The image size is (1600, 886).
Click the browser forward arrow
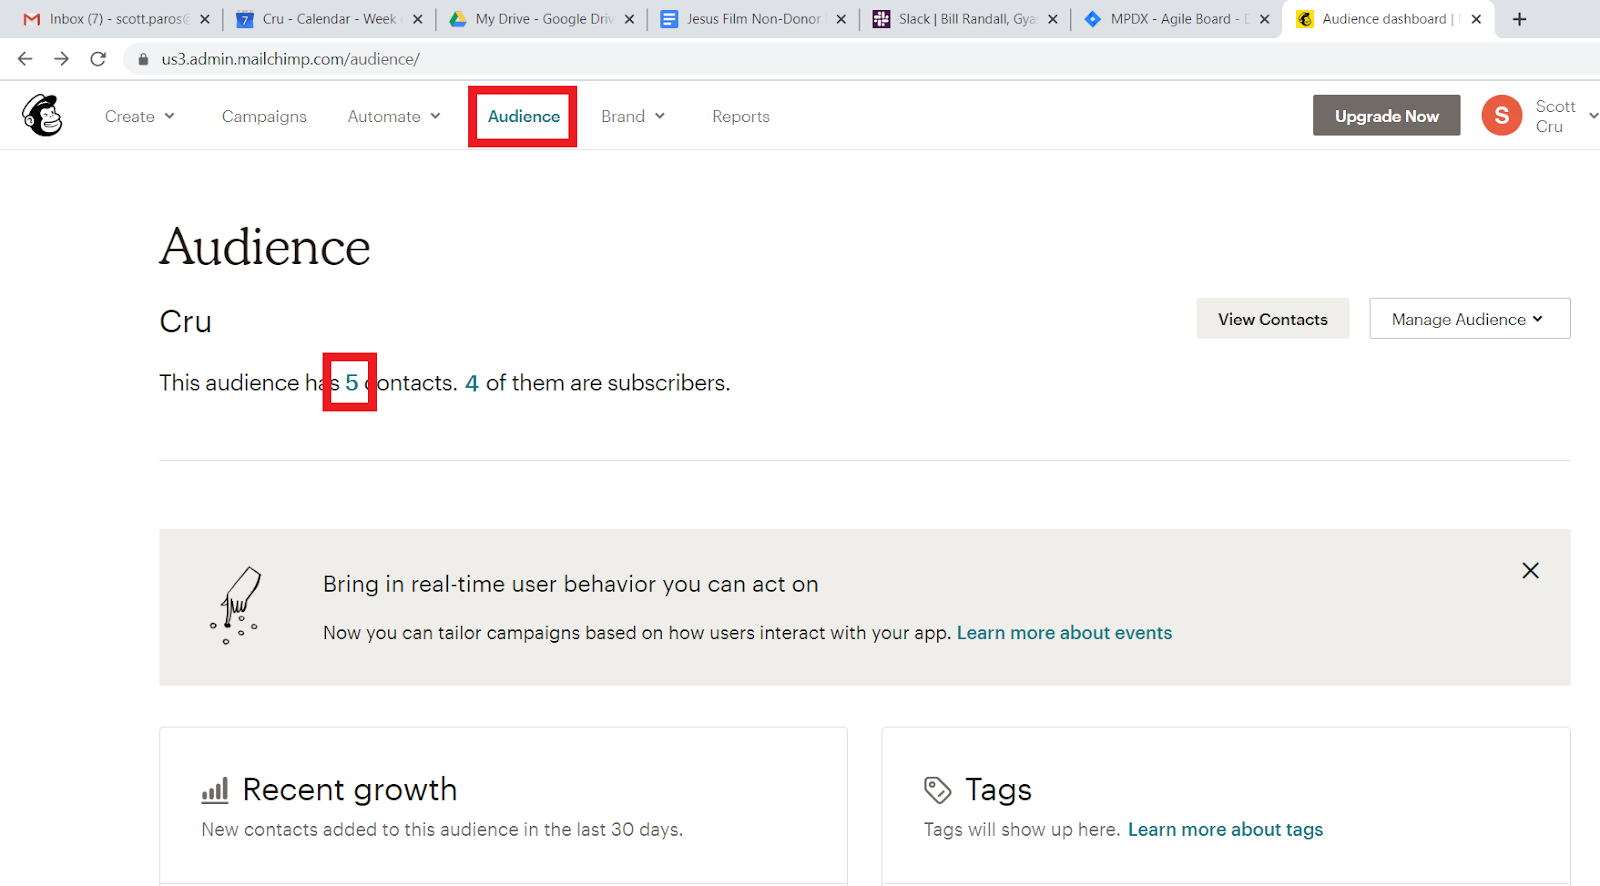pyautogui.click(x=61, y=59)
